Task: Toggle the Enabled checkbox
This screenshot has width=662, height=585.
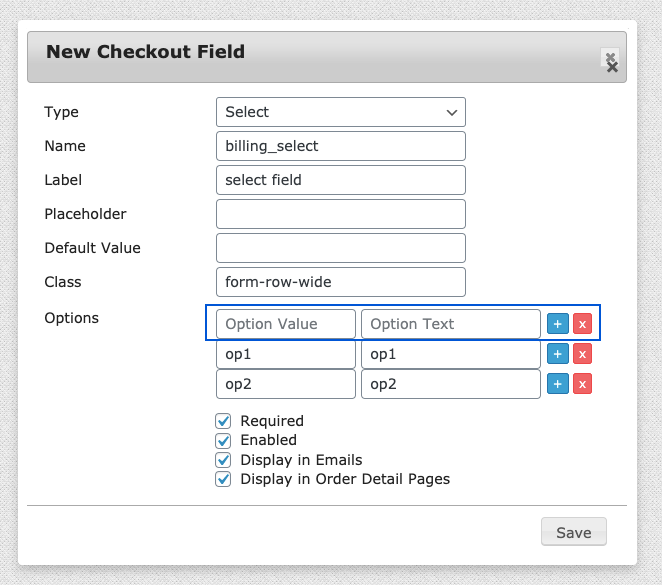Action: pos(223,440)
